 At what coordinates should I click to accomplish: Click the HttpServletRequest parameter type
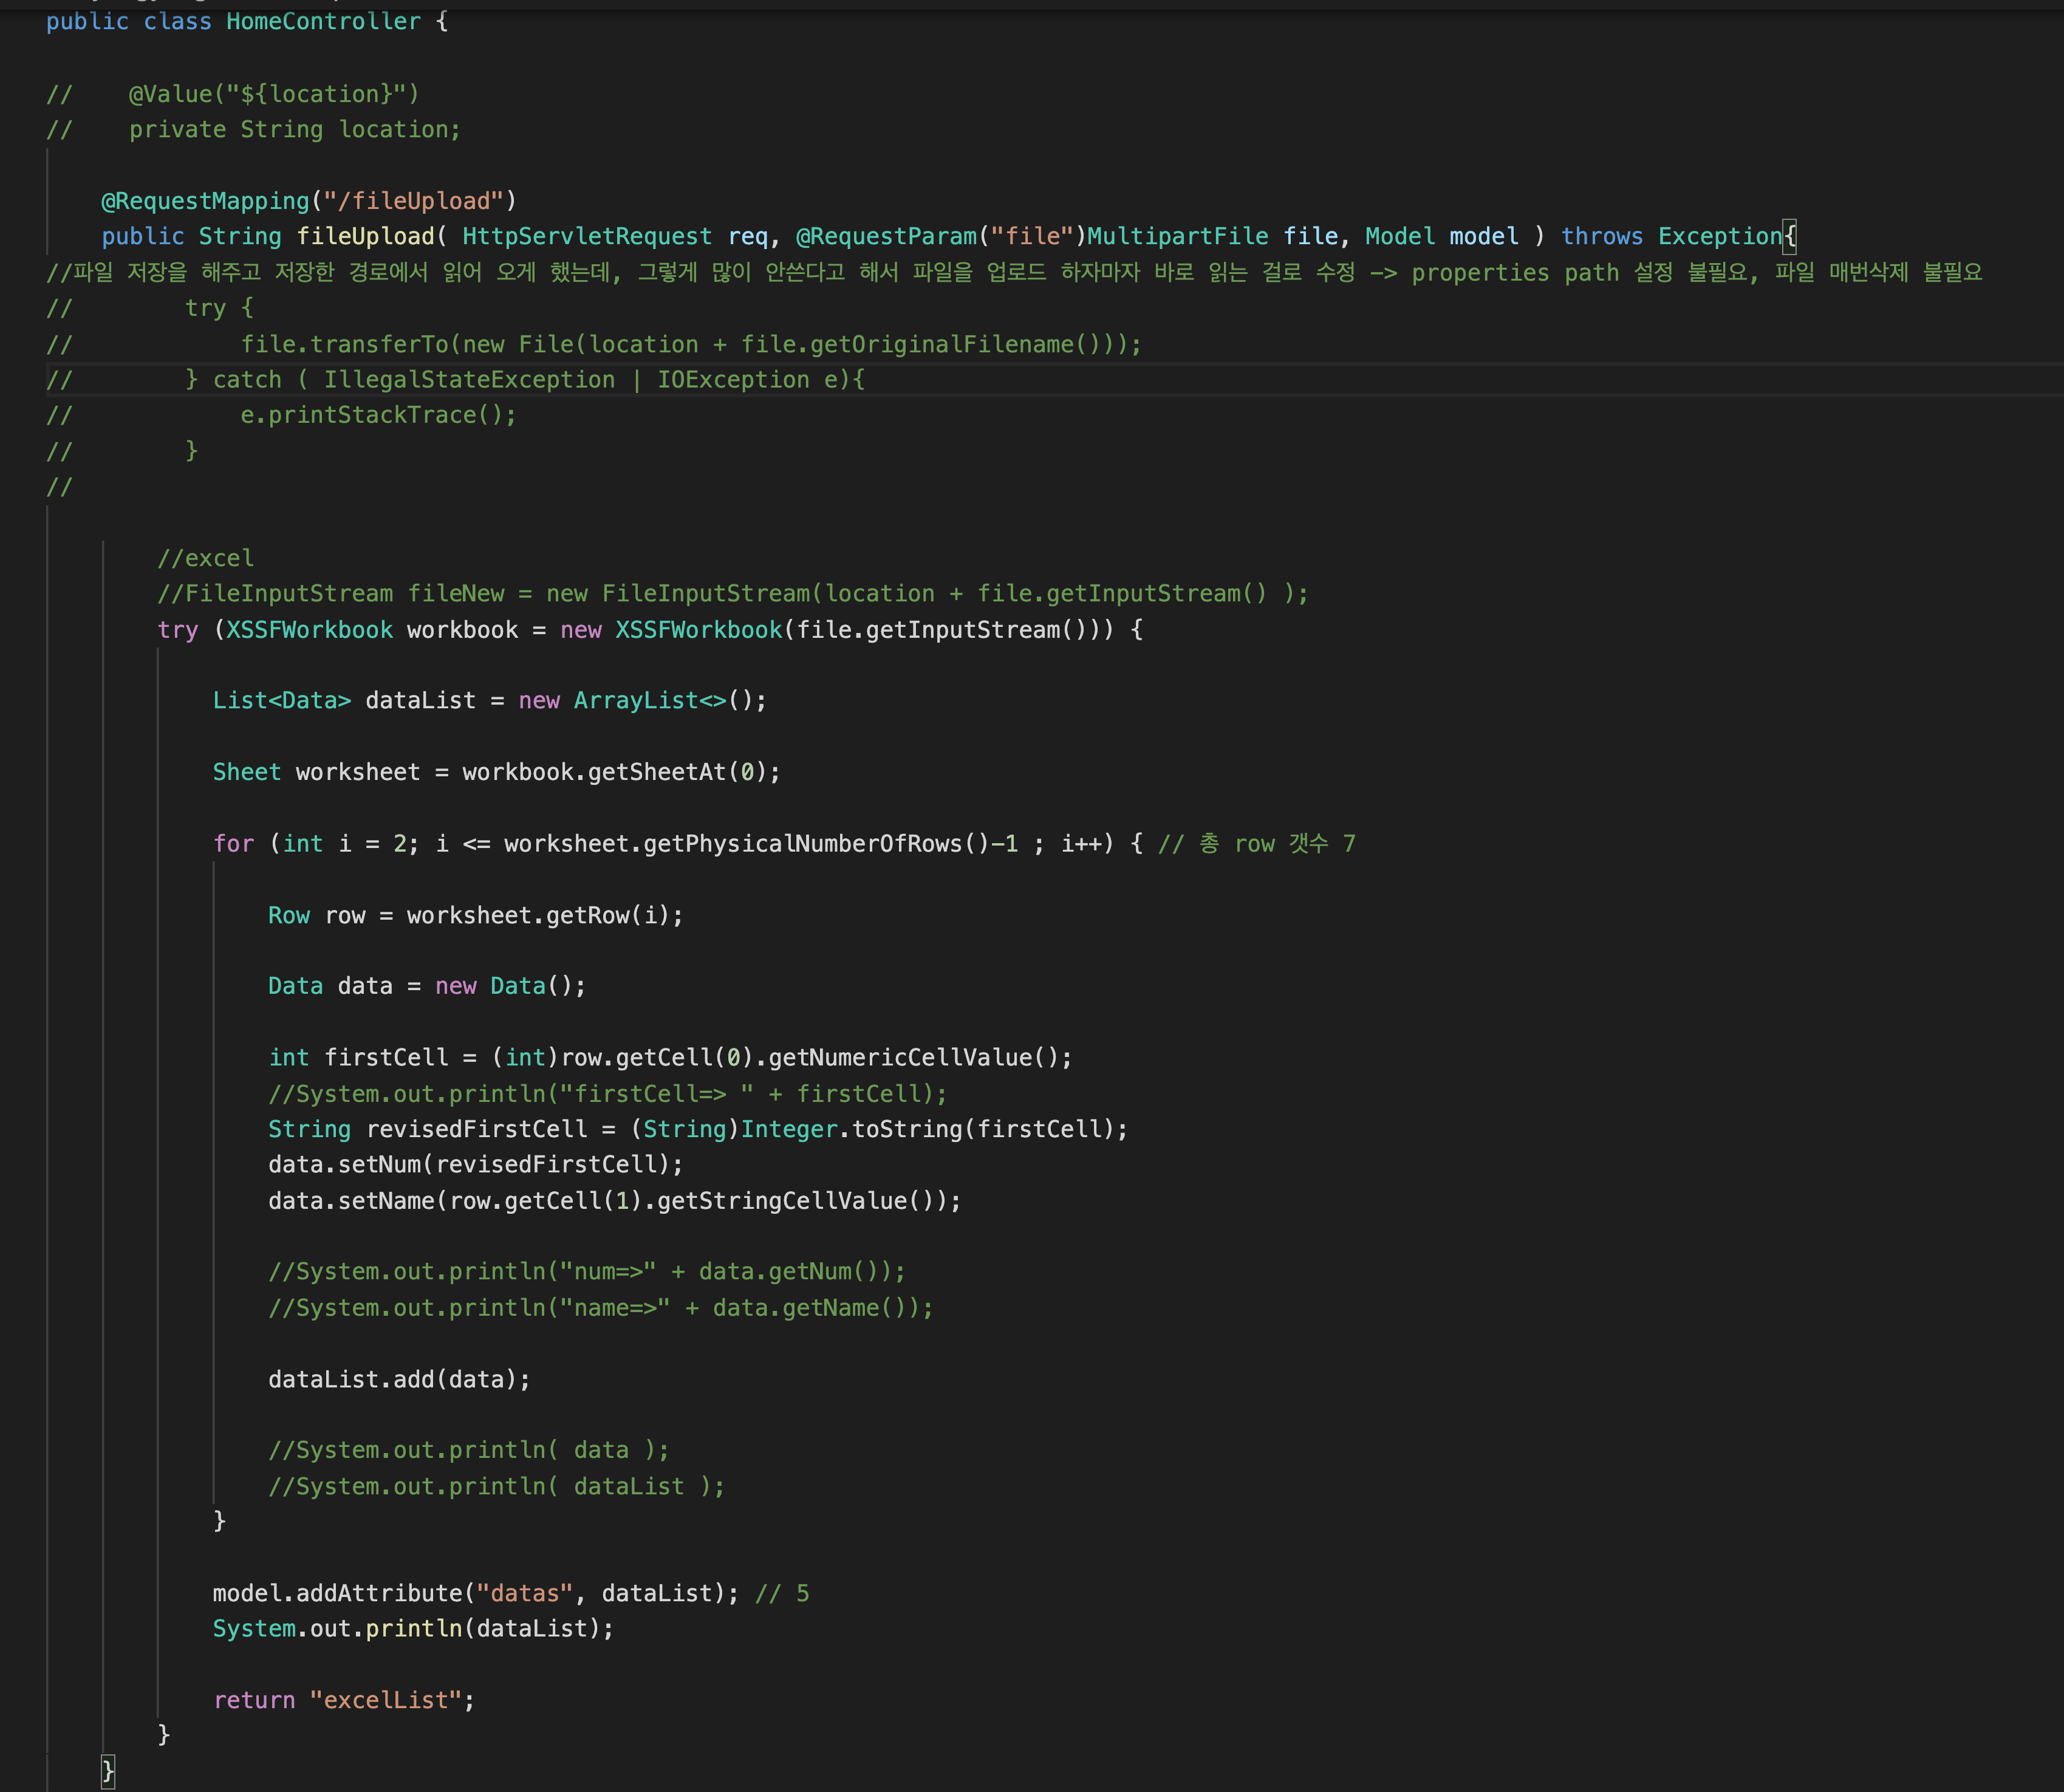coord(586,236)
